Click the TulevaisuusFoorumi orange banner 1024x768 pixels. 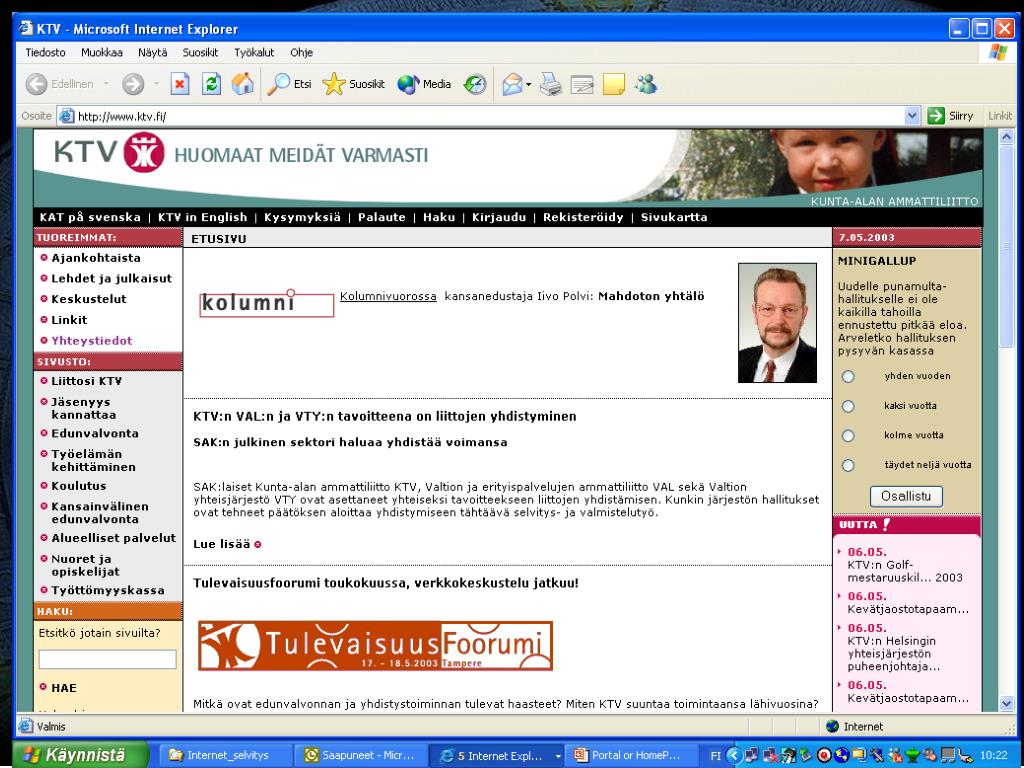pyautogui.click(x=376, y=646)
